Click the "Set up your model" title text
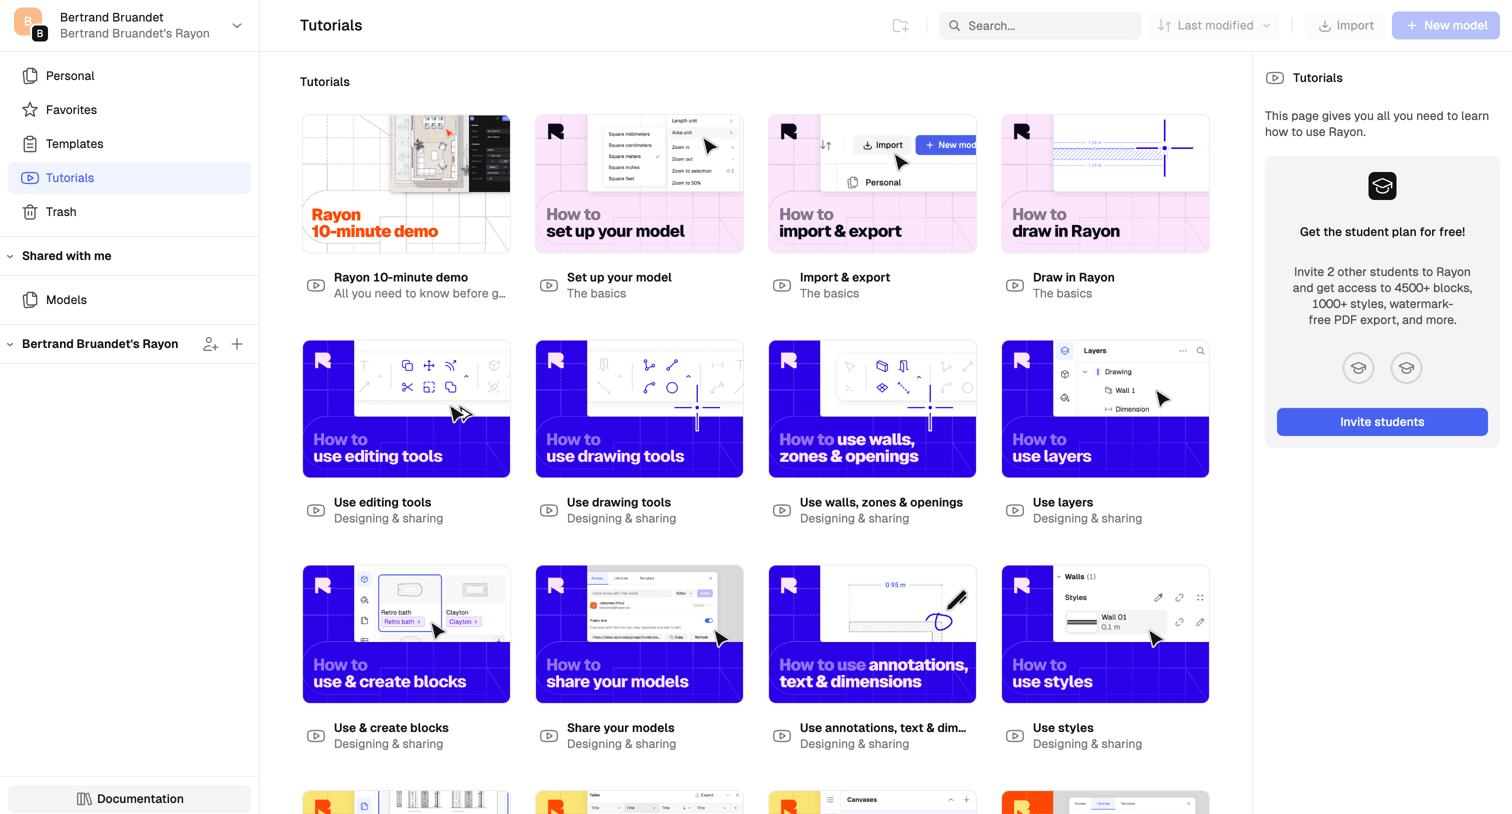The width and height of the screenshot is (1512, 814). point(619,277)
